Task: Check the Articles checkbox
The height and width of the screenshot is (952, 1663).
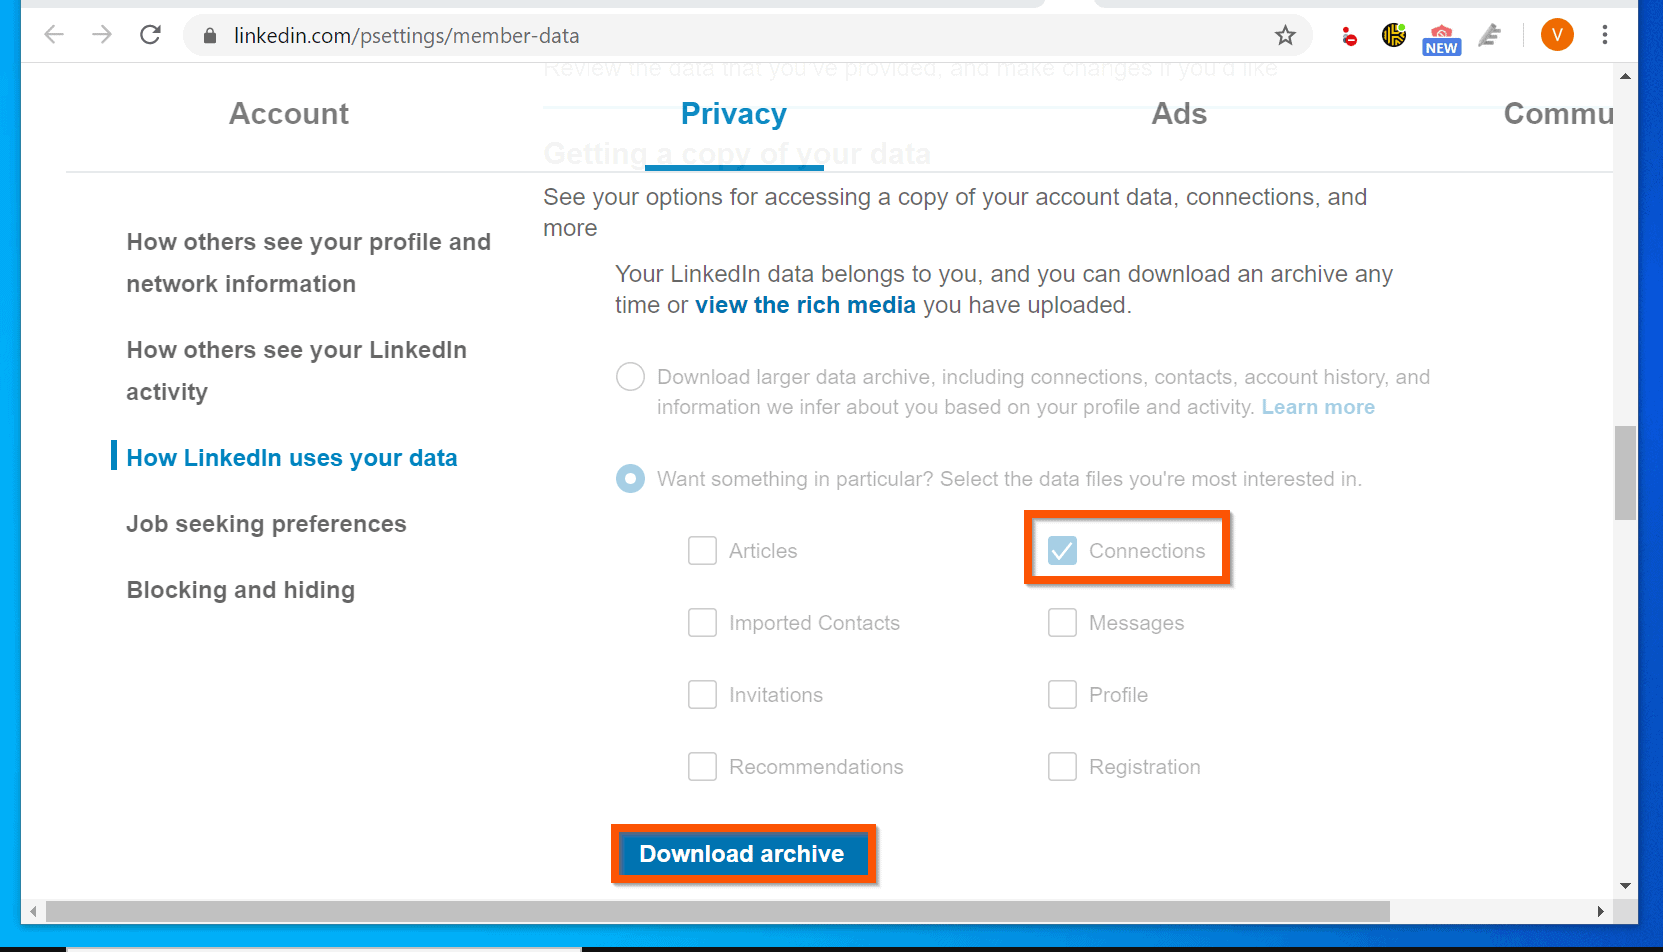Action: (703, 550)
